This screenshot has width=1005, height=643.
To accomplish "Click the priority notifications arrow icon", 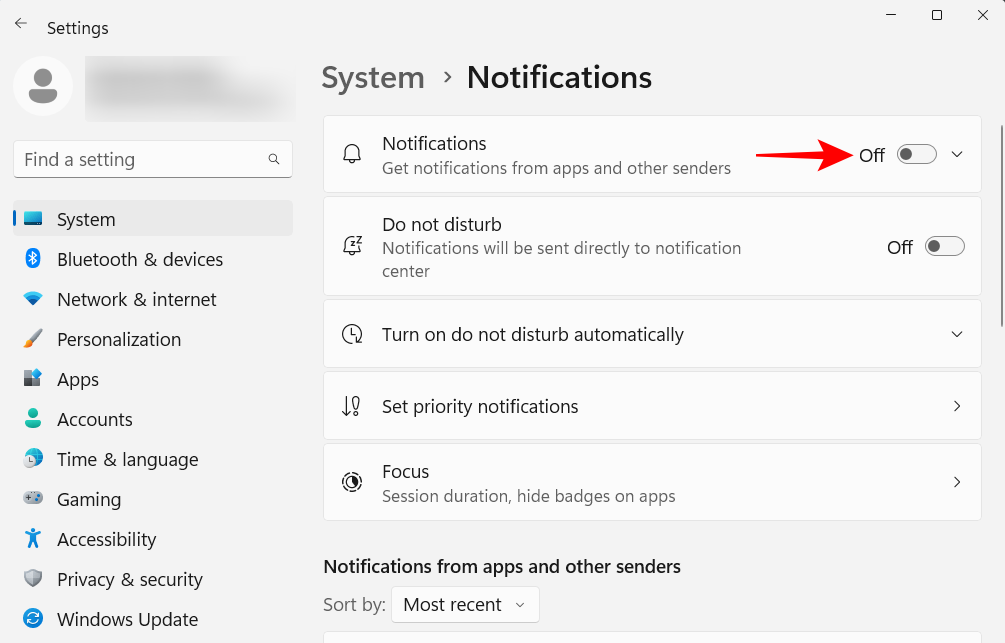I will click(351, 406).
